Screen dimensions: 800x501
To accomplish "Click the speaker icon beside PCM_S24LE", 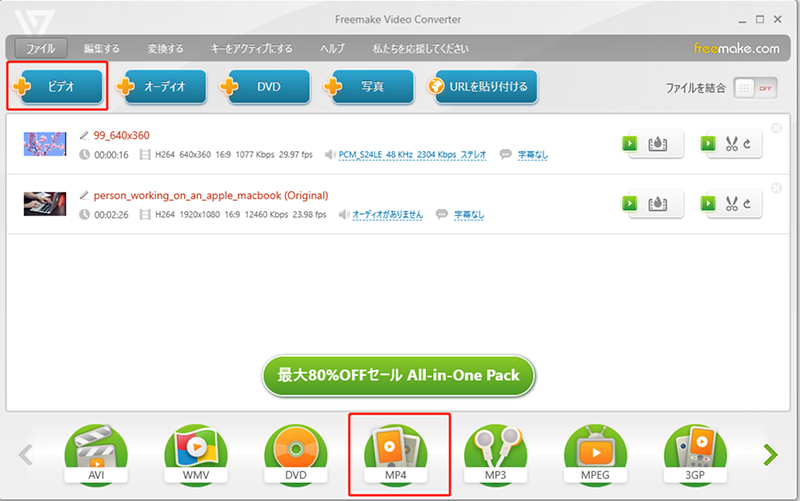I will [330, 155].
